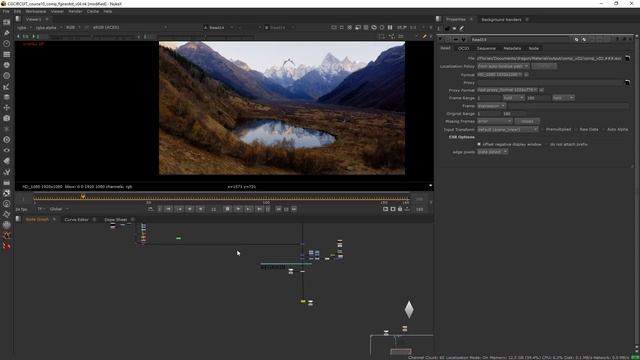The height and width of the screenshot is (360, 640).
Task: Open the Localization Policy dropdown
Action: tap(503, 66)
